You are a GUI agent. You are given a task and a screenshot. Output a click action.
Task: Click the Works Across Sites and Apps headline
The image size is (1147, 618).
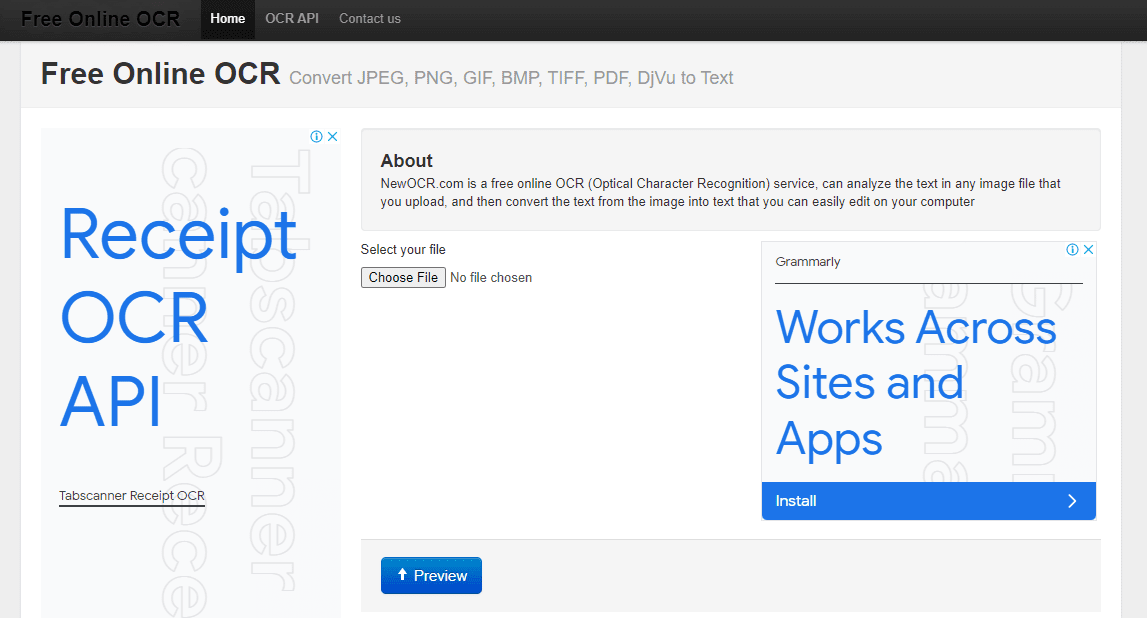click(x=916, y=383)
